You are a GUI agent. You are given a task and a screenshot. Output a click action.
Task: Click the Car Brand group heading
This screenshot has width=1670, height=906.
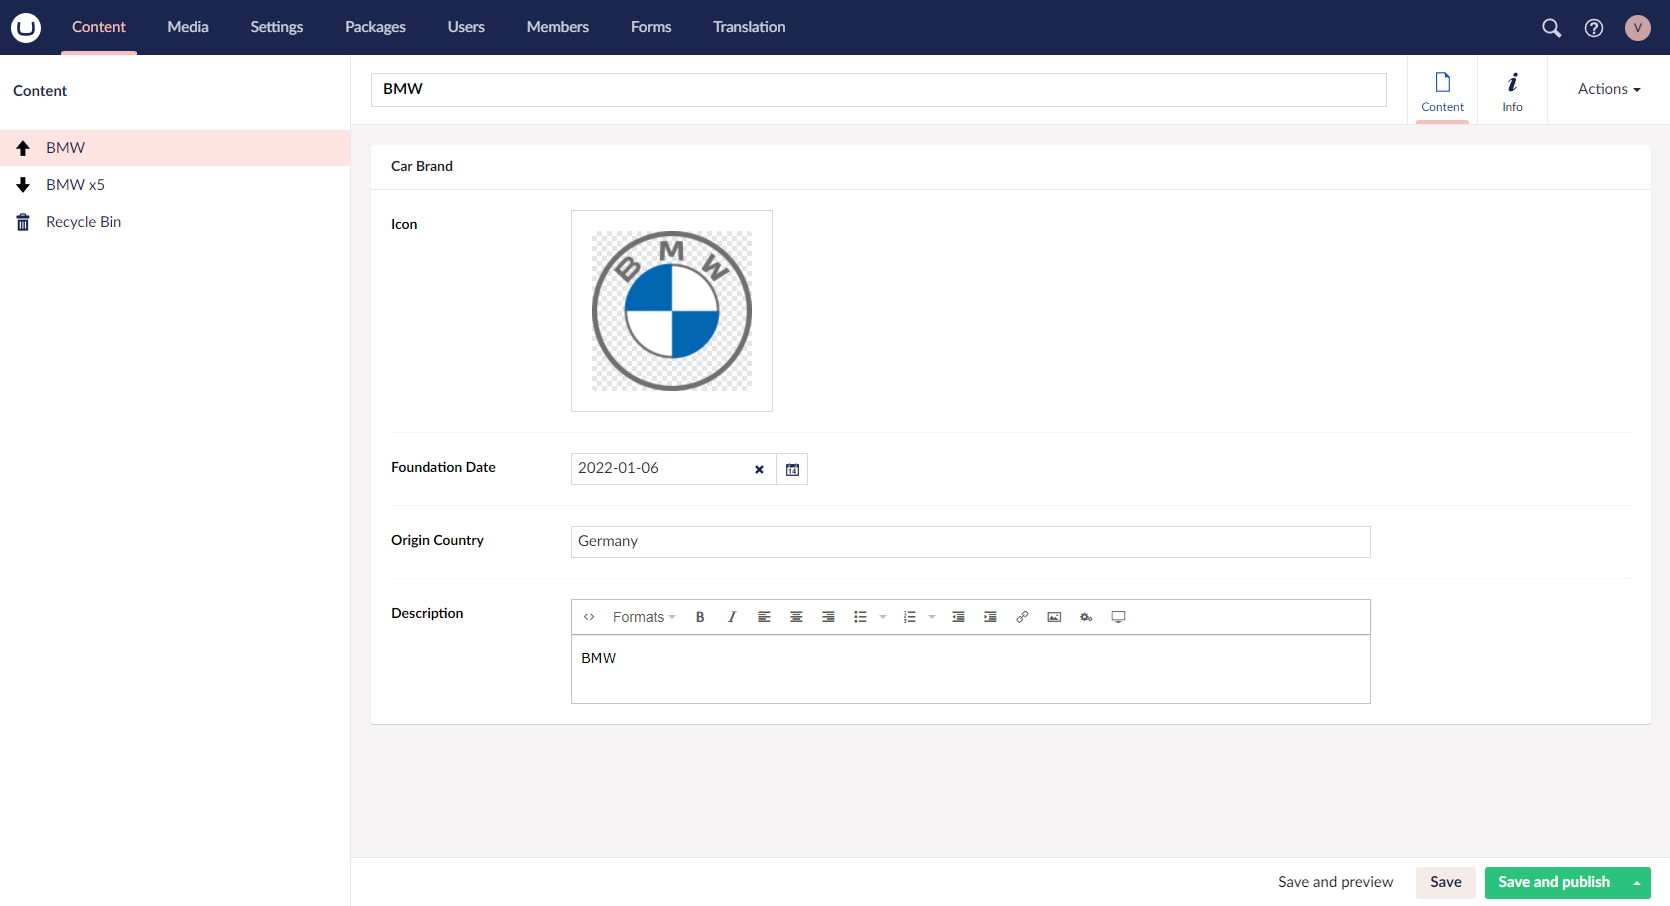[422, 166]
